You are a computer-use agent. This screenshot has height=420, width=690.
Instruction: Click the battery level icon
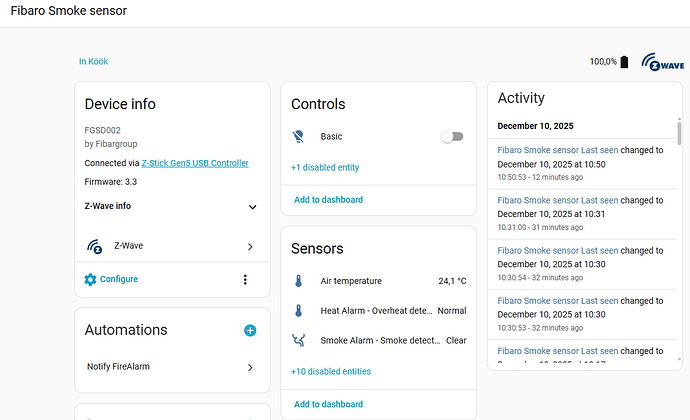(624, 62)
